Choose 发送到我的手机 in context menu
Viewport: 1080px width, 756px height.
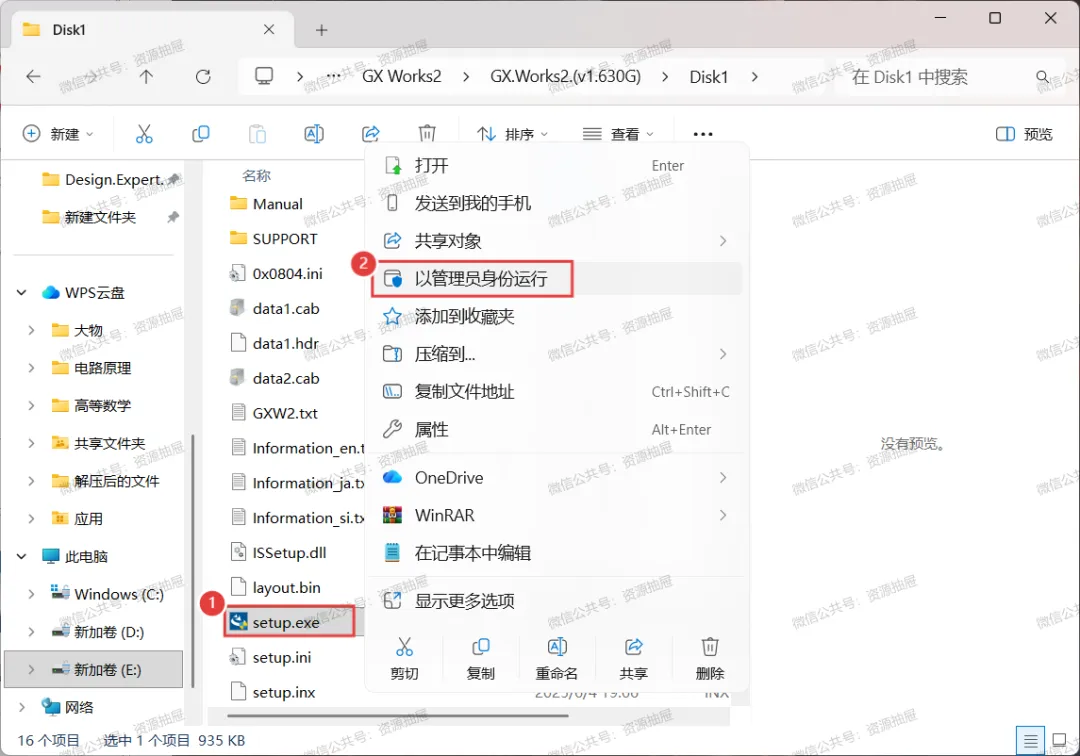coord(557,203)
